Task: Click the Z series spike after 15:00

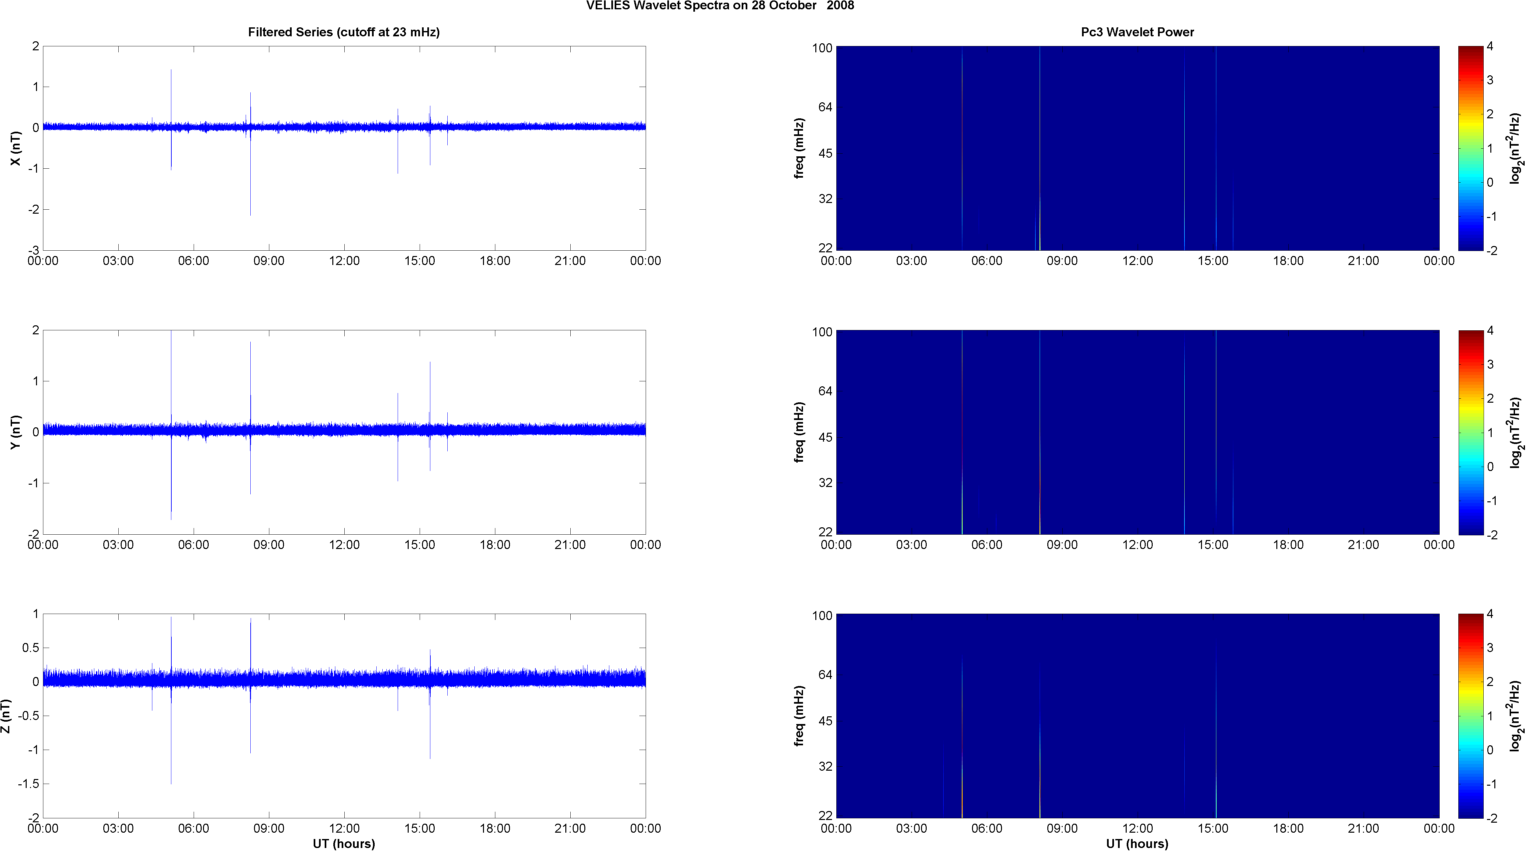Action: pos(430,704)
